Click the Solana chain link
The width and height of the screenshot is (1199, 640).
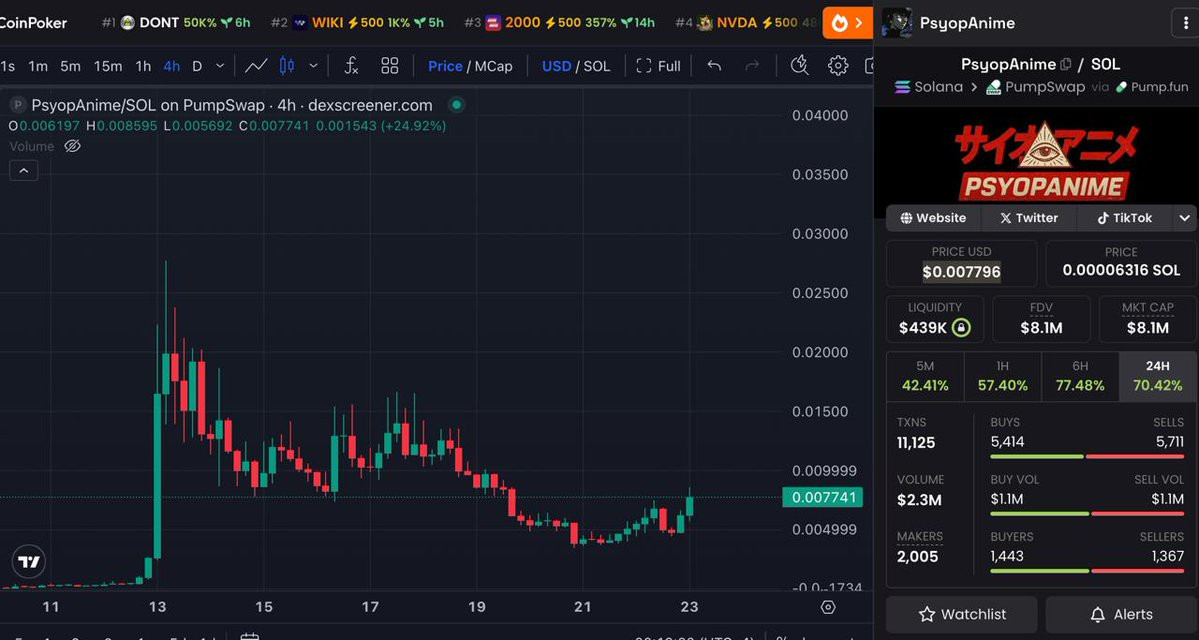(928, 86)
